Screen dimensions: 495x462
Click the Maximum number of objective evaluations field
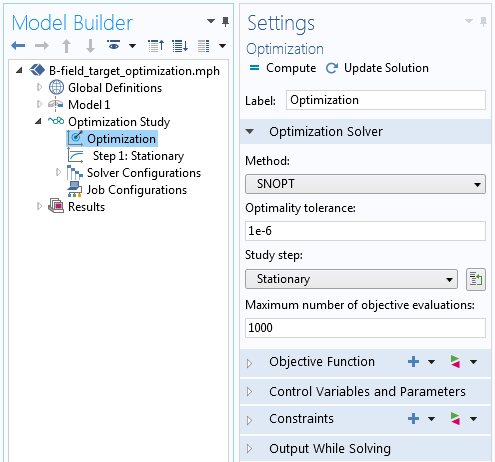(x=365, y=328)
